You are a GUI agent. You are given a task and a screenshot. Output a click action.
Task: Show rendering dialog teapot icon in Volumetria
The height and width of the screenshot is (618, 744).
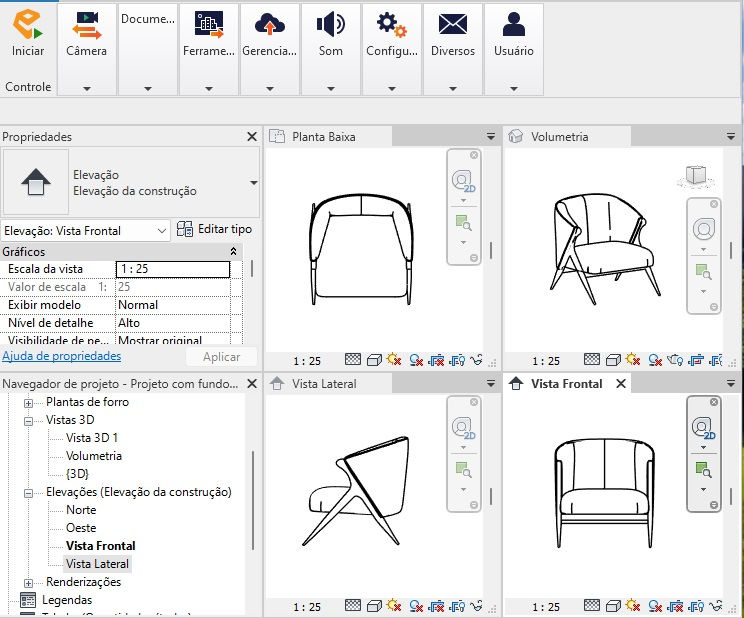(x=675, y=360)
